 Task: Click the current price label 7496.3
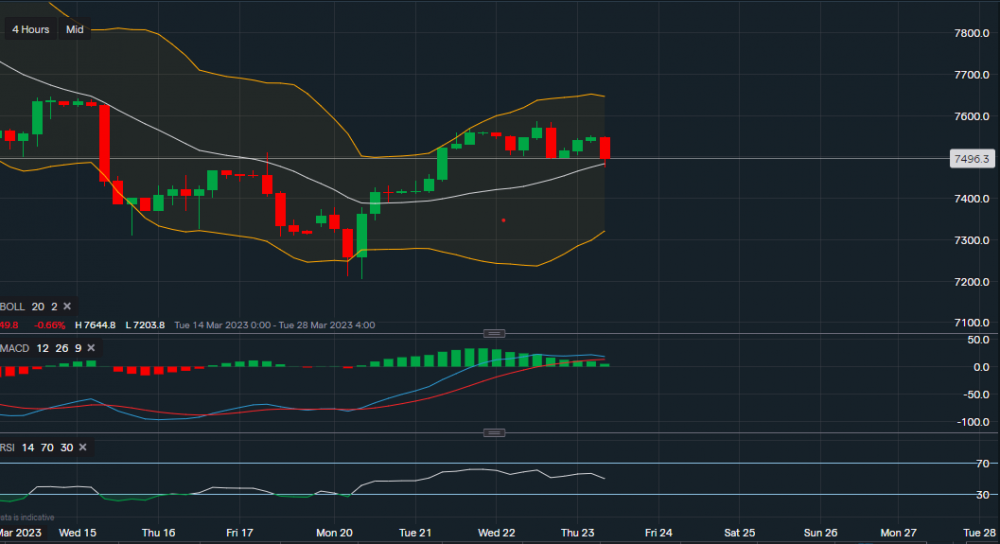tap(971, 158)
